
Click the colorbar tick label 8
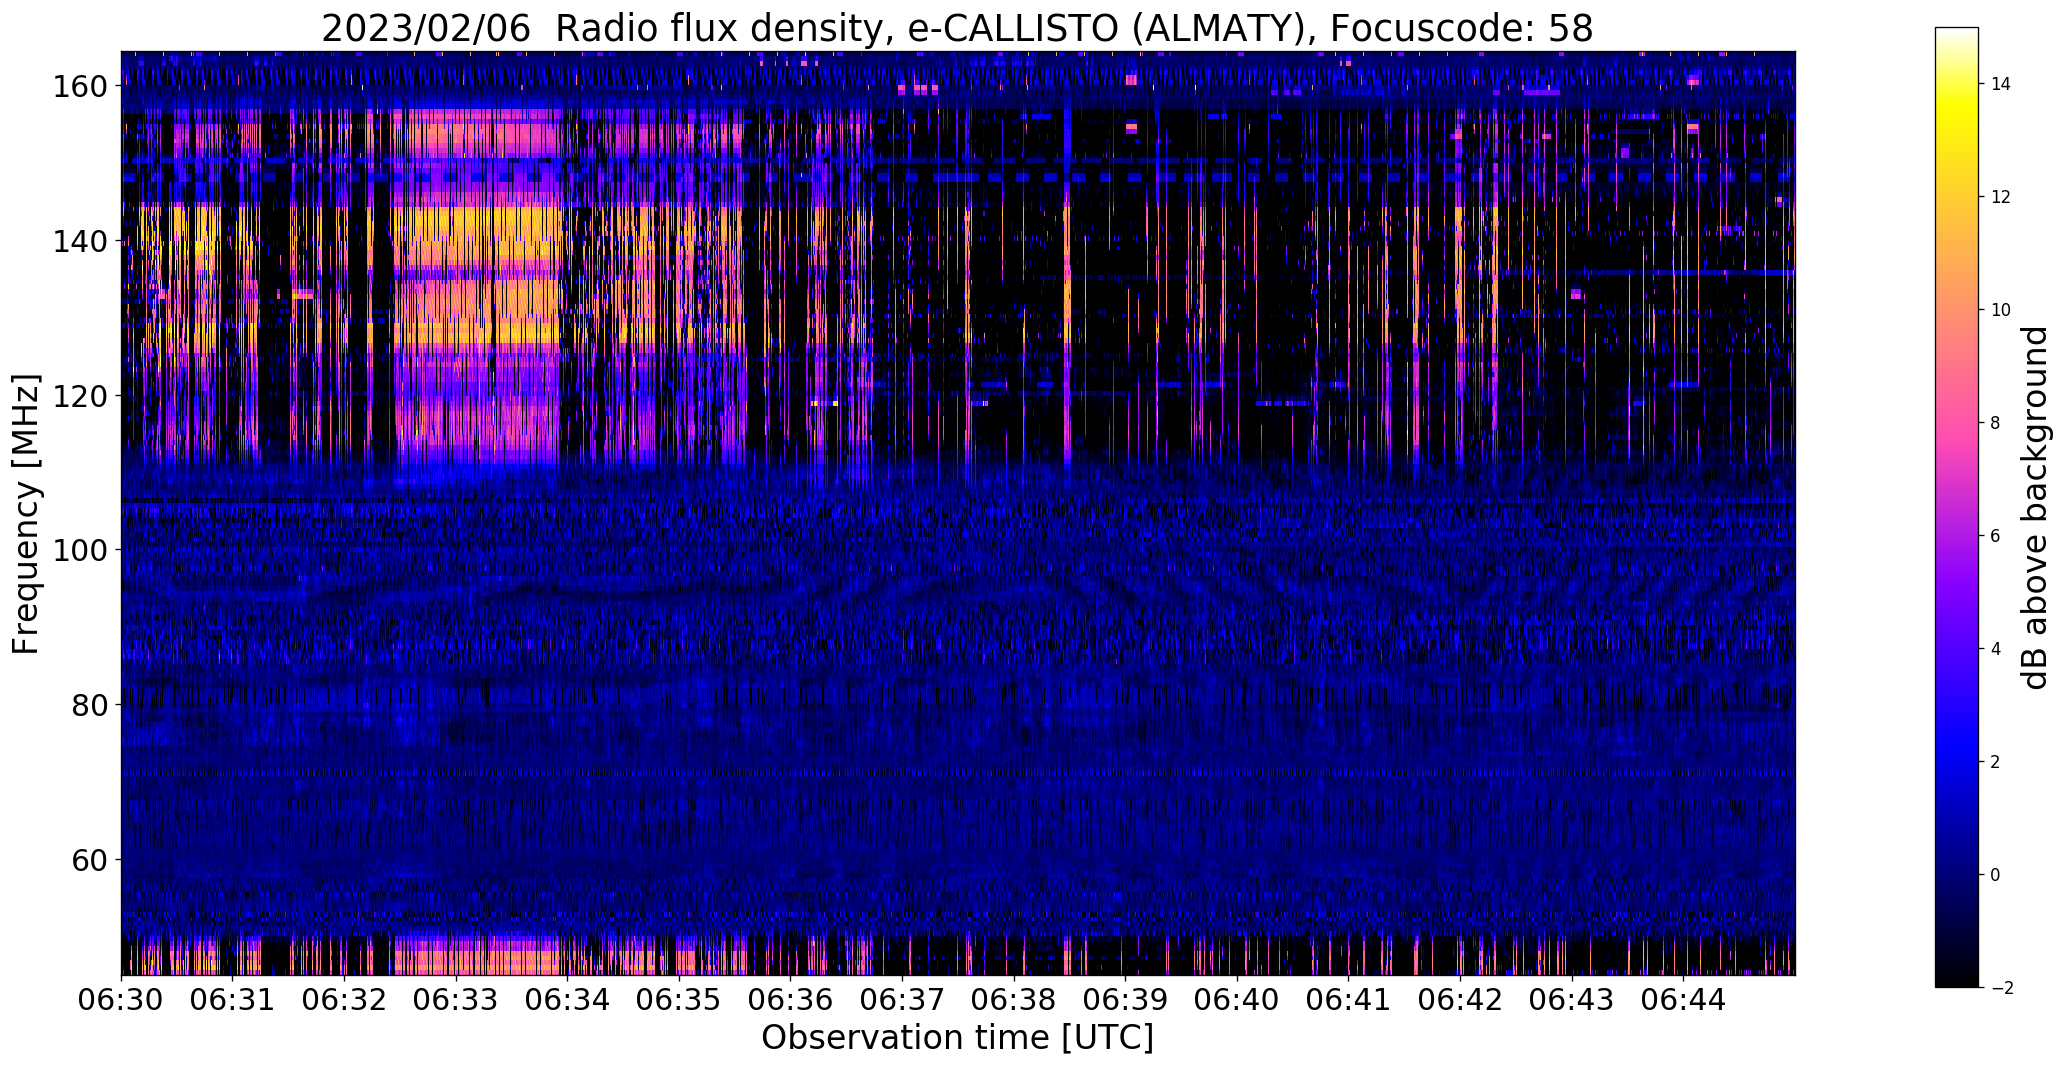[x=1996, y=423]
